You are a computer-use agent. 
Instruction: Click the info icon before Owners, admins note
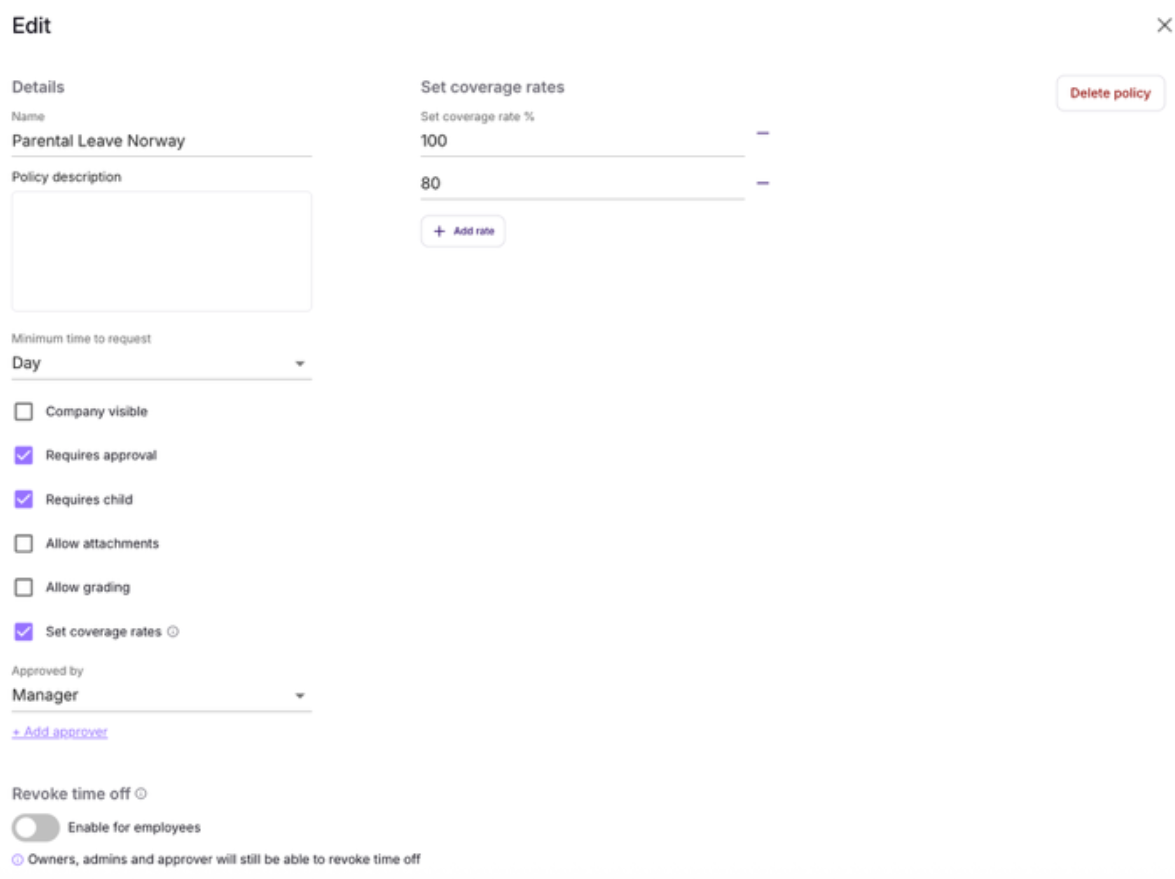coord(18,860)
